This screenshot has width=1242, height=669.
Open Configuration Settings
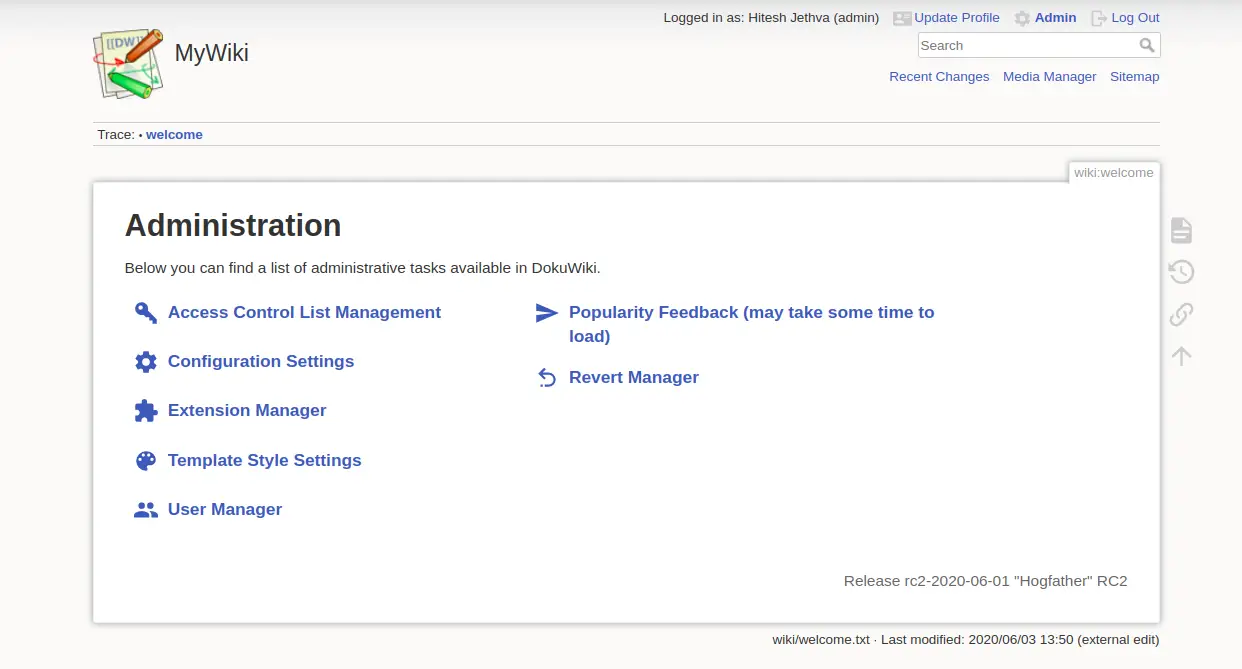tap(261, 362)
